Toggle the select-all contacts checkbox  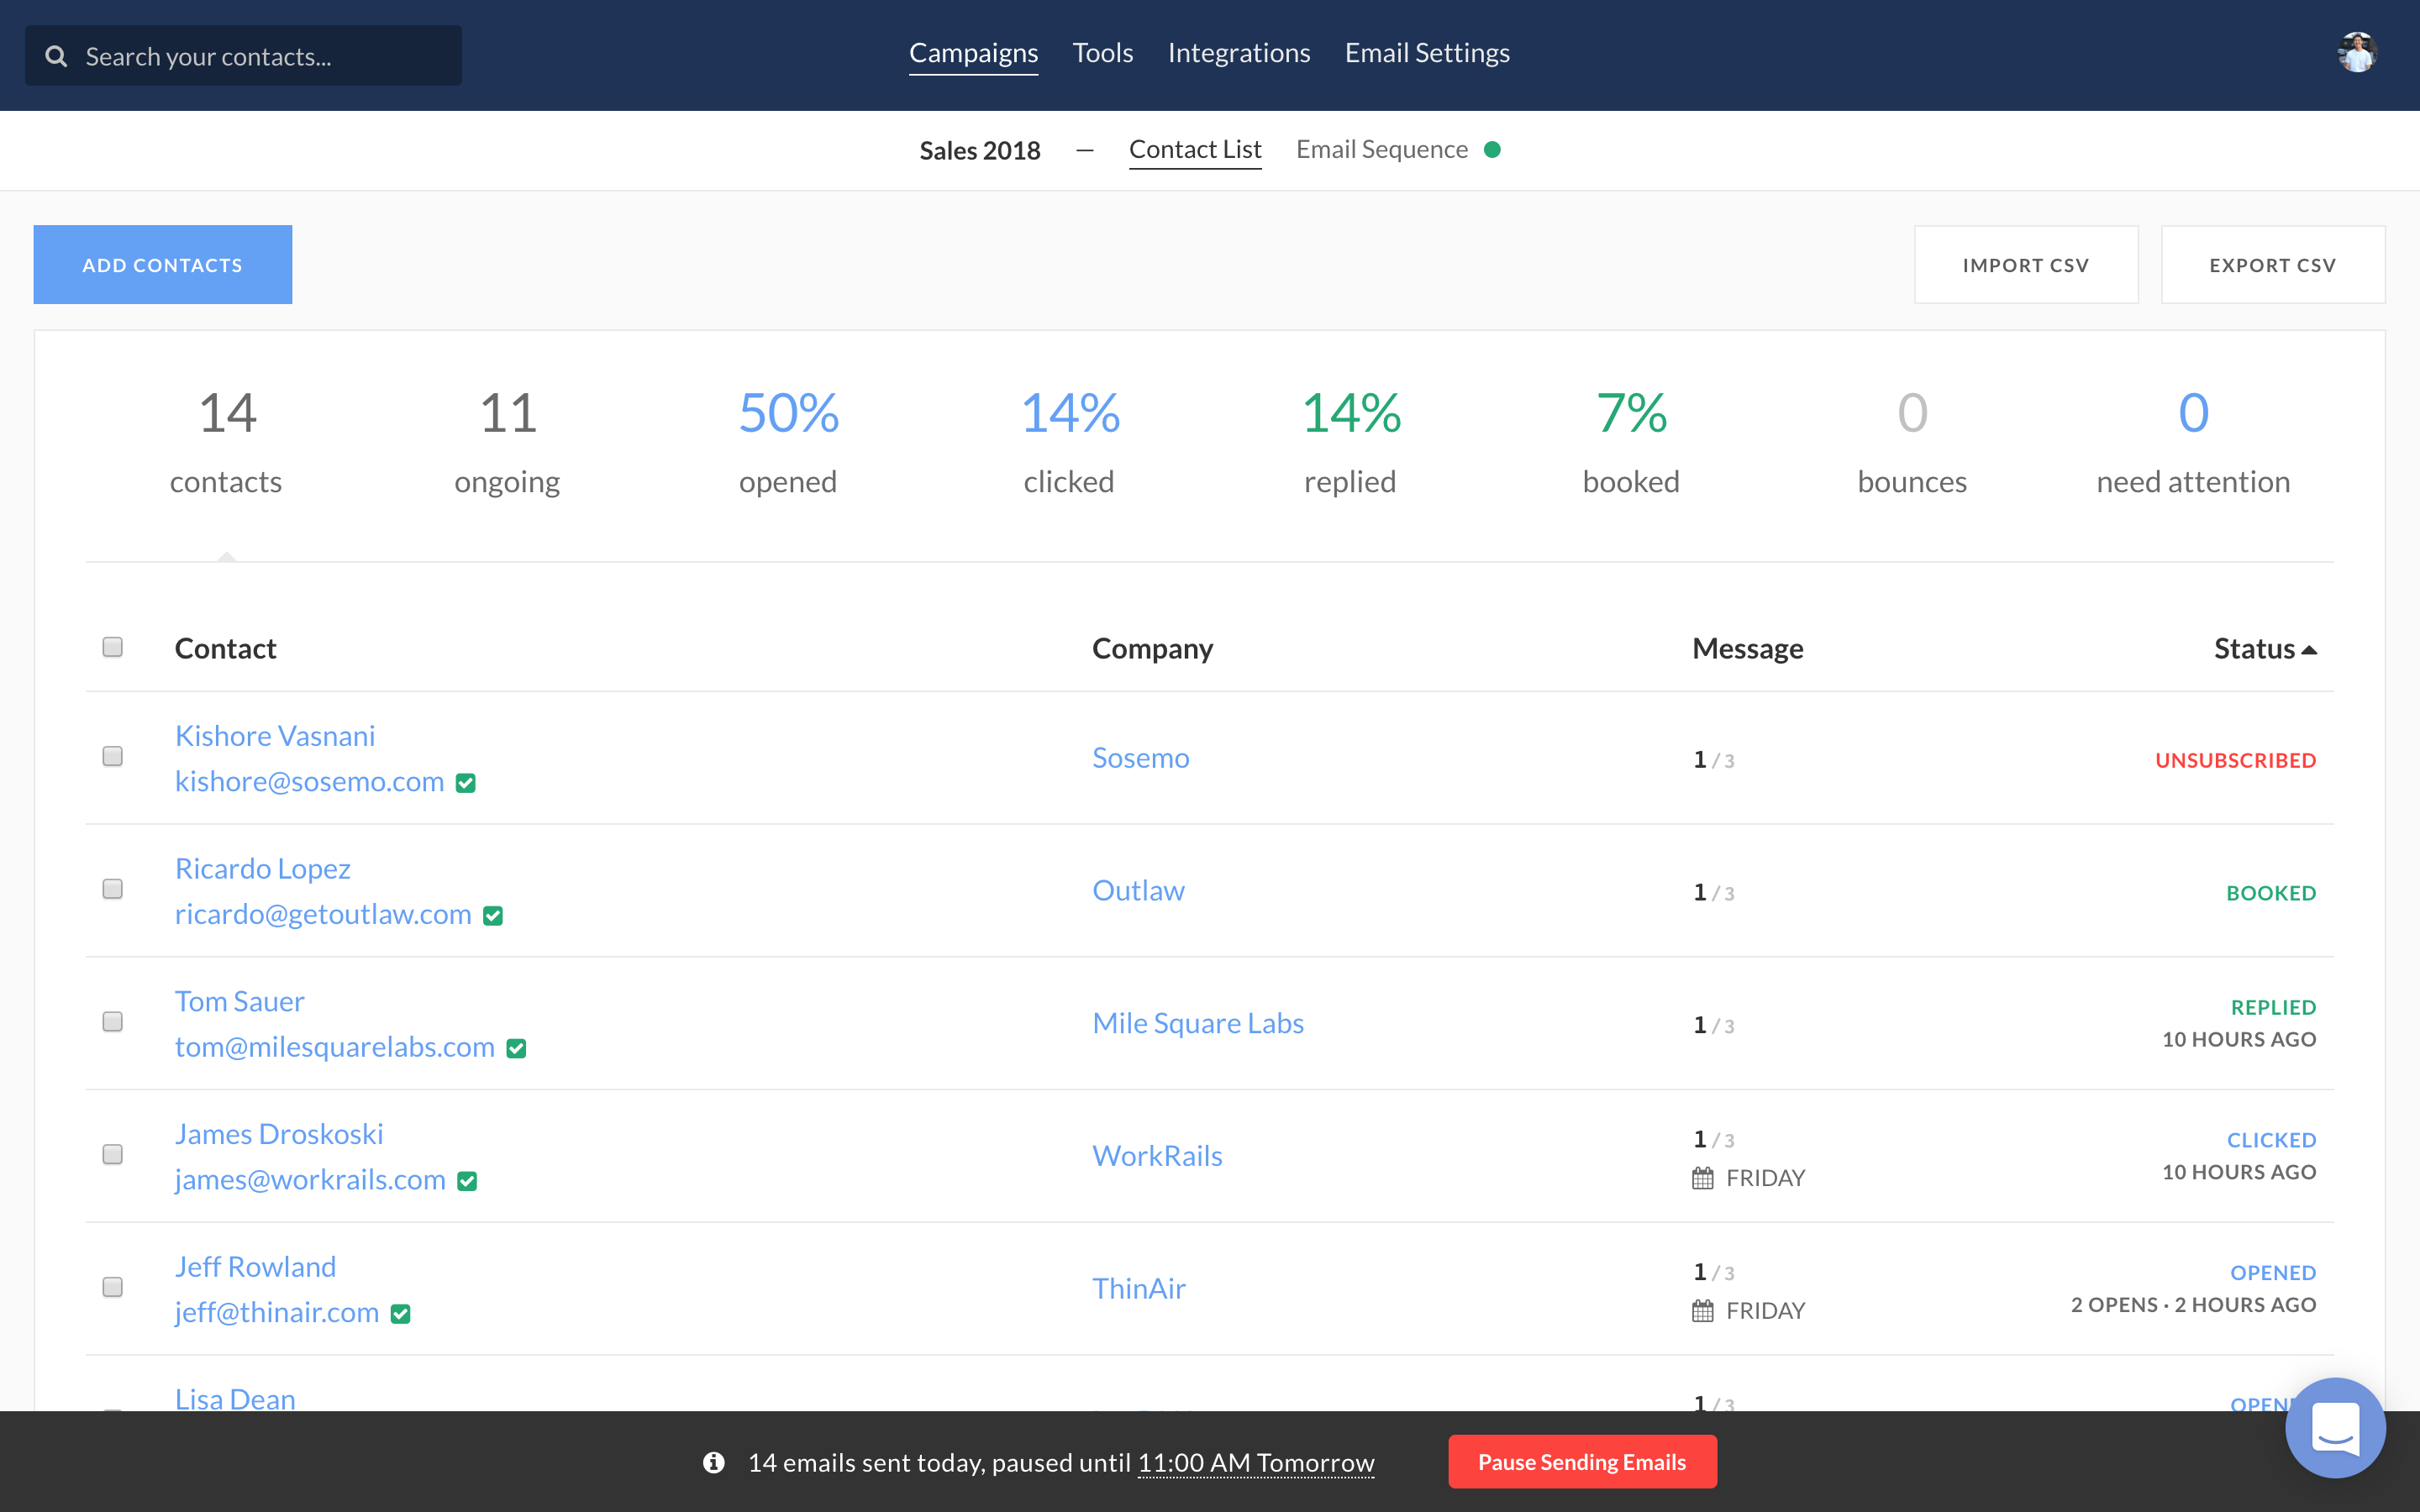coord(113,647)
